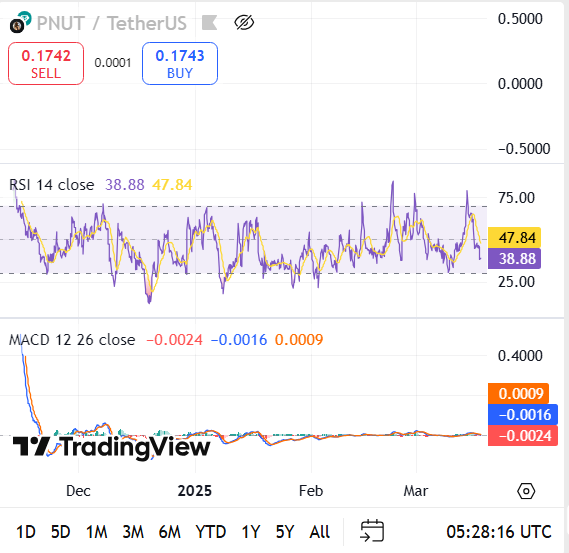Click the Mar label on time axis
Screen dimensions: 569x553
(416, 491)
